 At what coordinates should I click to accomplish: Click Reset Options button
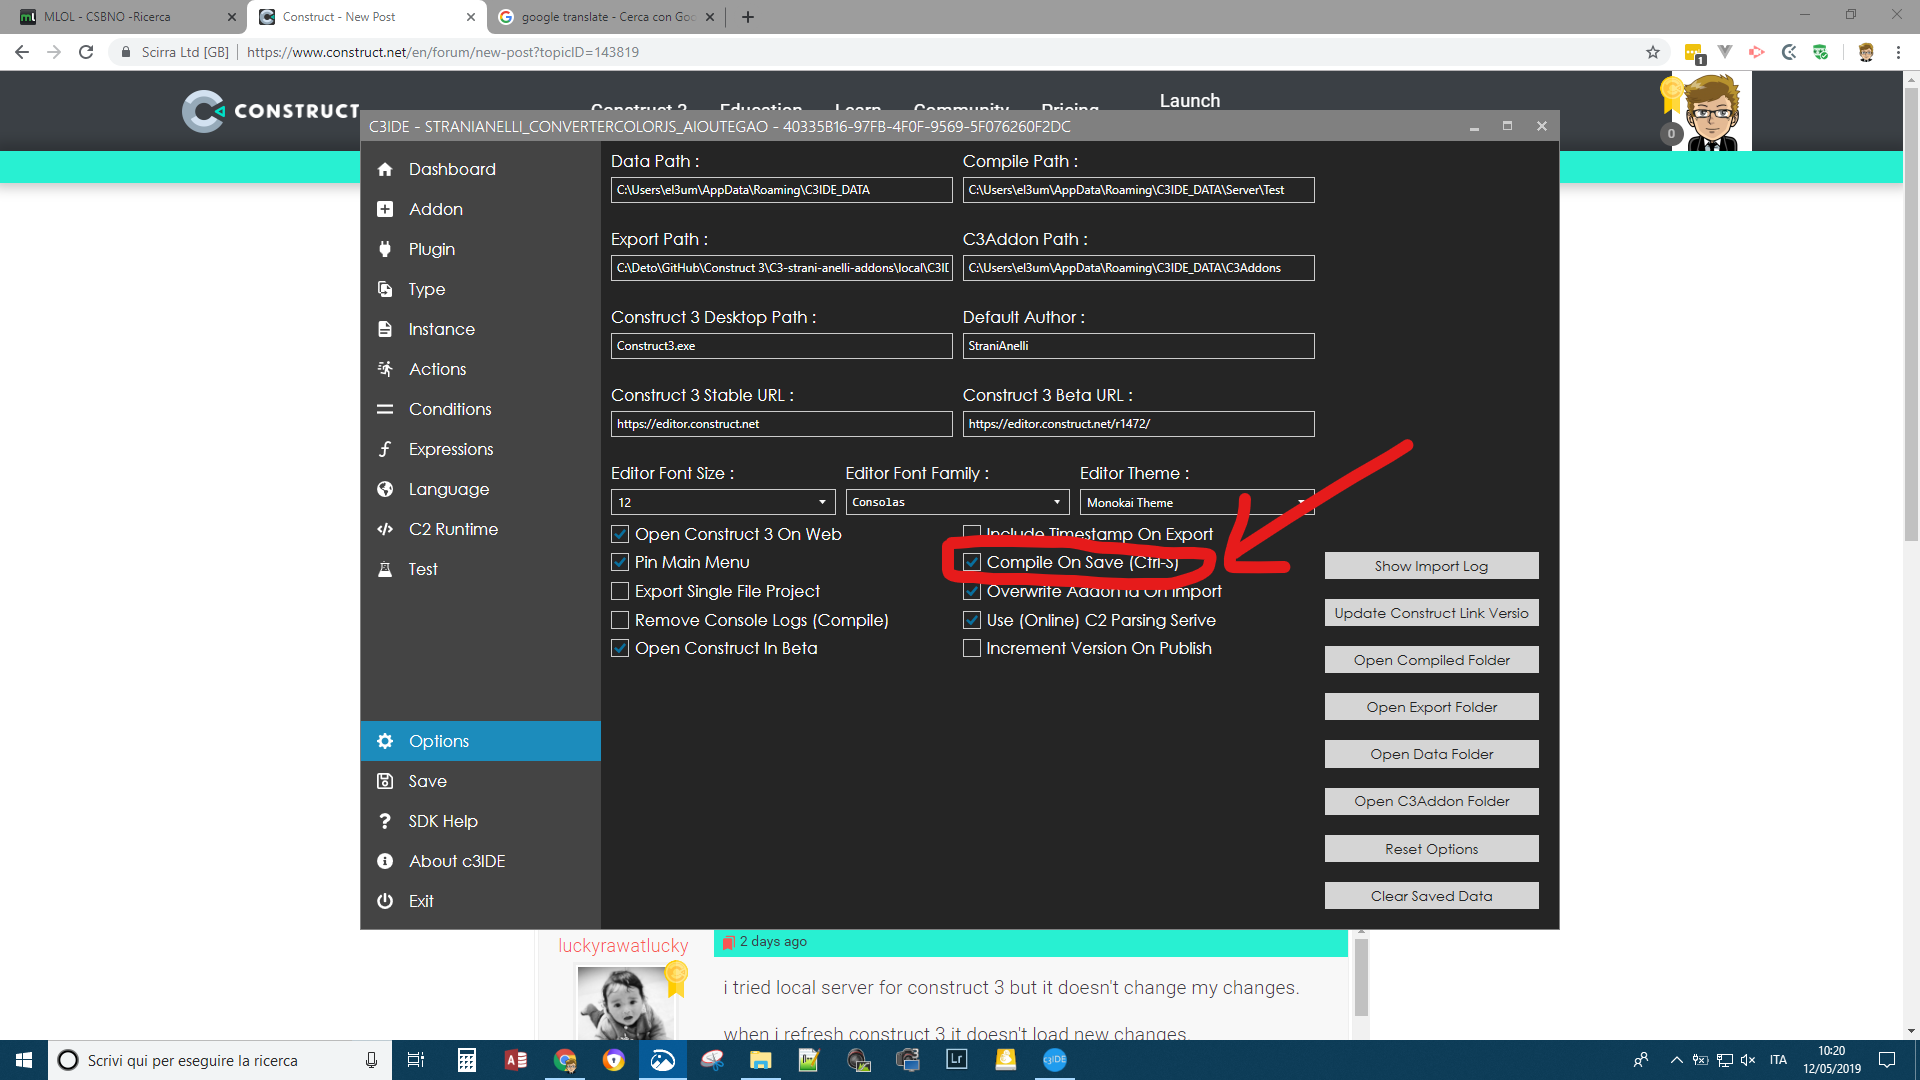pyautogui.click(x=1431, y=849)
